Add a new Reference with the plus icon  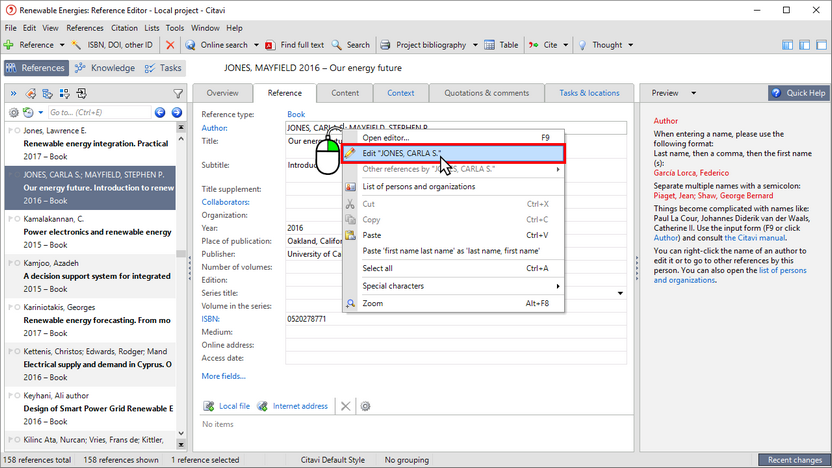[x=9, y=45]
